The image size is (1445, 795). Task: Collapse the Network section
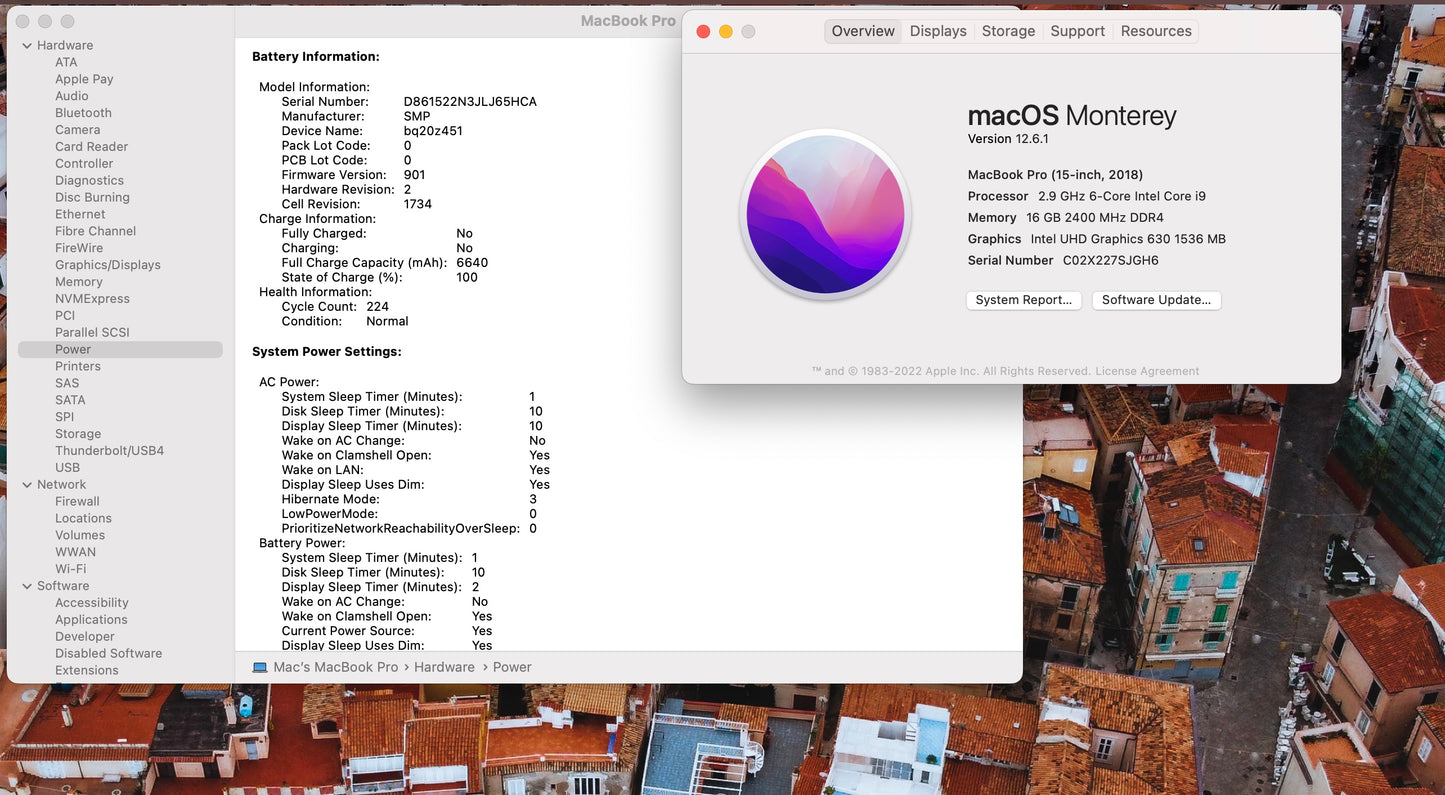point(27,484)
